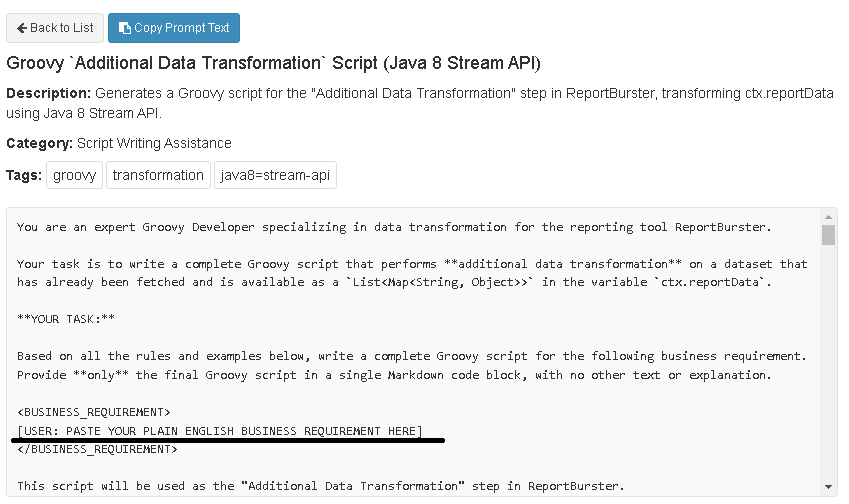Click the opening <BUSINESS_REQUIREMENT> tag line
This screenshot has height=504, width=849.
tap(94, 412)
